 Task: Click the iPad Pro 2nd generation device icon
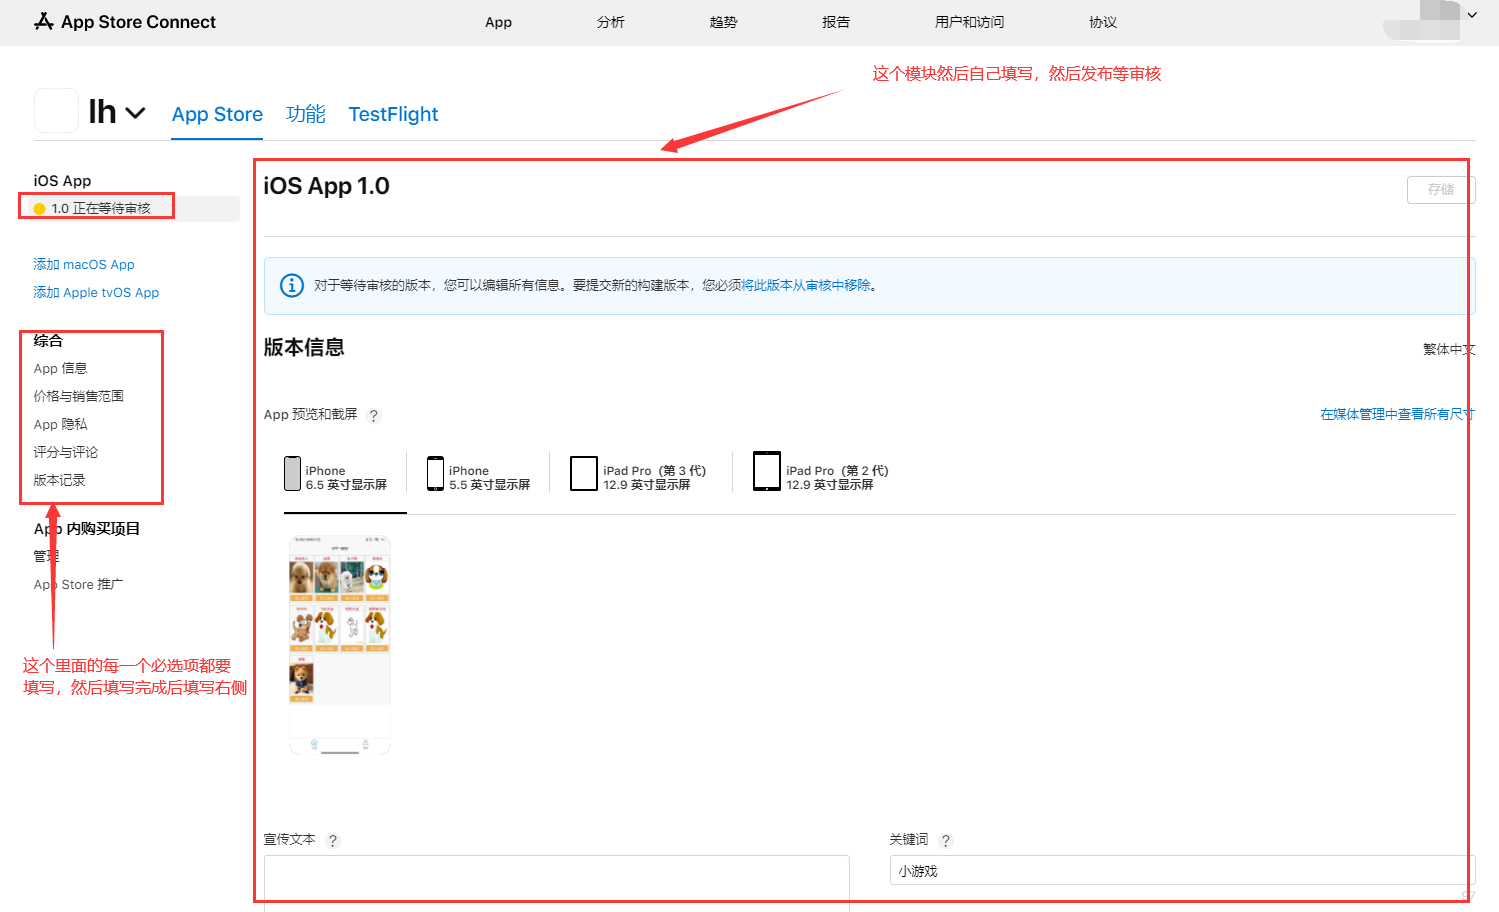click(767, 472)
